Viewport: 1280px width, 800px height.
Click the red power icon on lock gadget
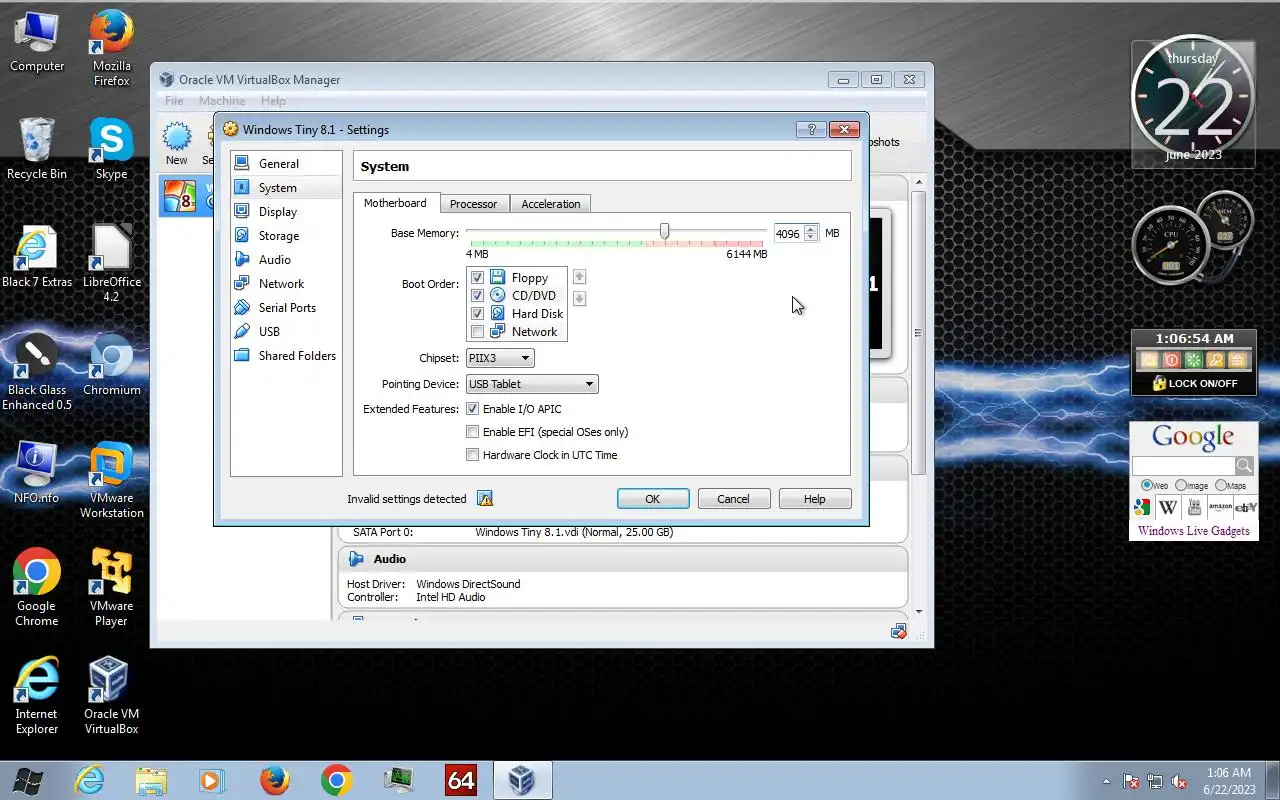(1171, 360)
